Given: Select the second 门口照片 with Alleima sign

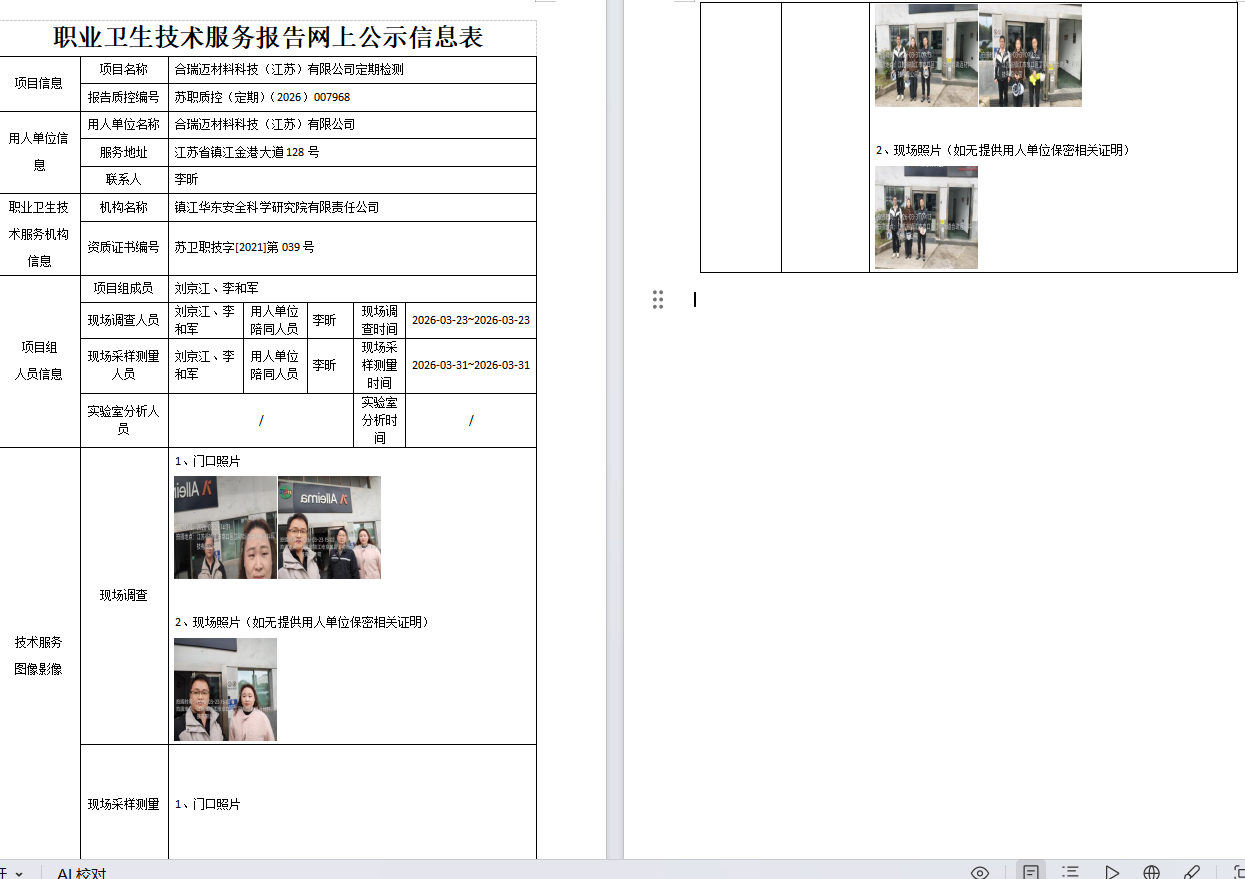Looking at the screenshot, I should coord(329,527).
